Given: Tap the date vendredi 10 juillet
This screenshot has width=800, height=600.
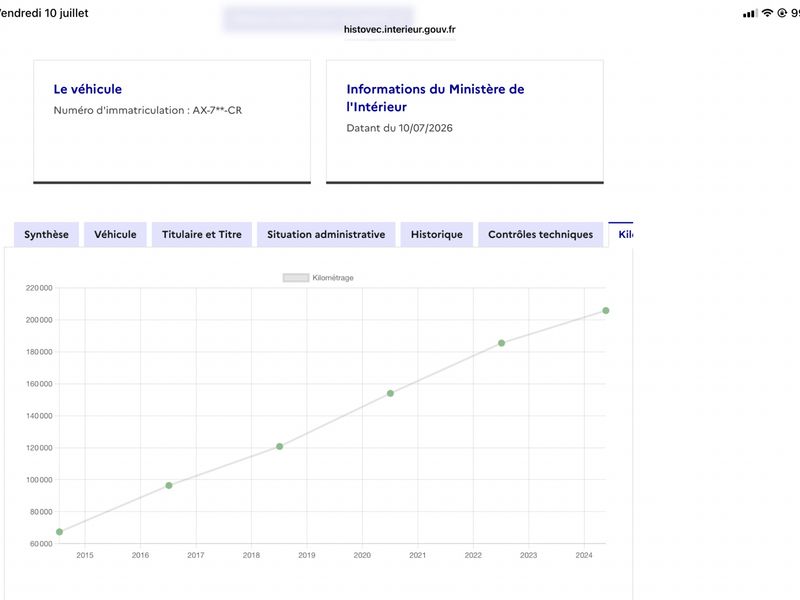Looking at the screenshot, I should [44, 13].
